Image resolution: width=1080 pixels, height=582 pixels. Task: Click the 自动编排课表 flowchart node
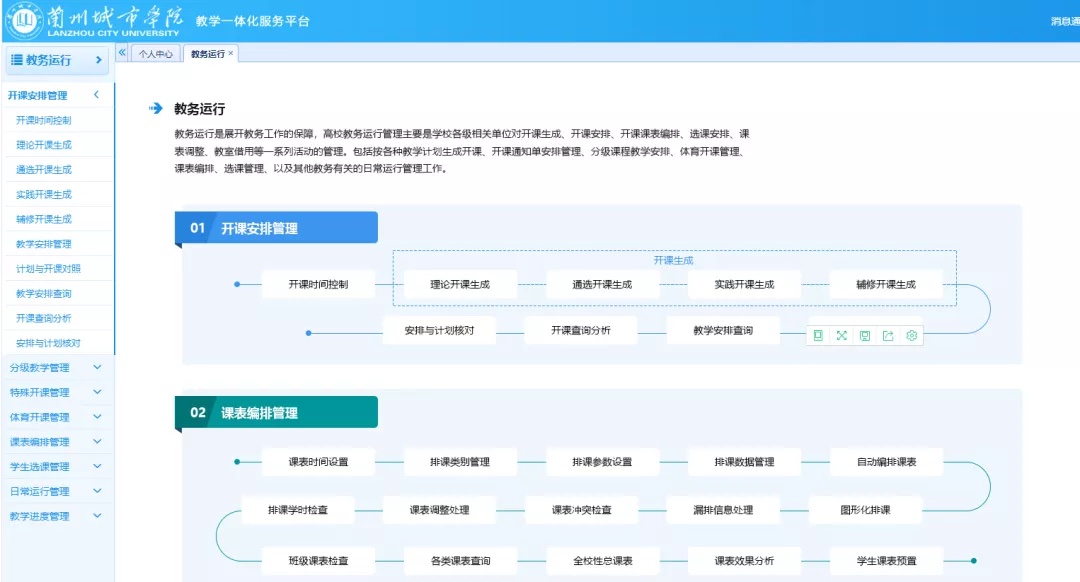(x=886, y=462)
